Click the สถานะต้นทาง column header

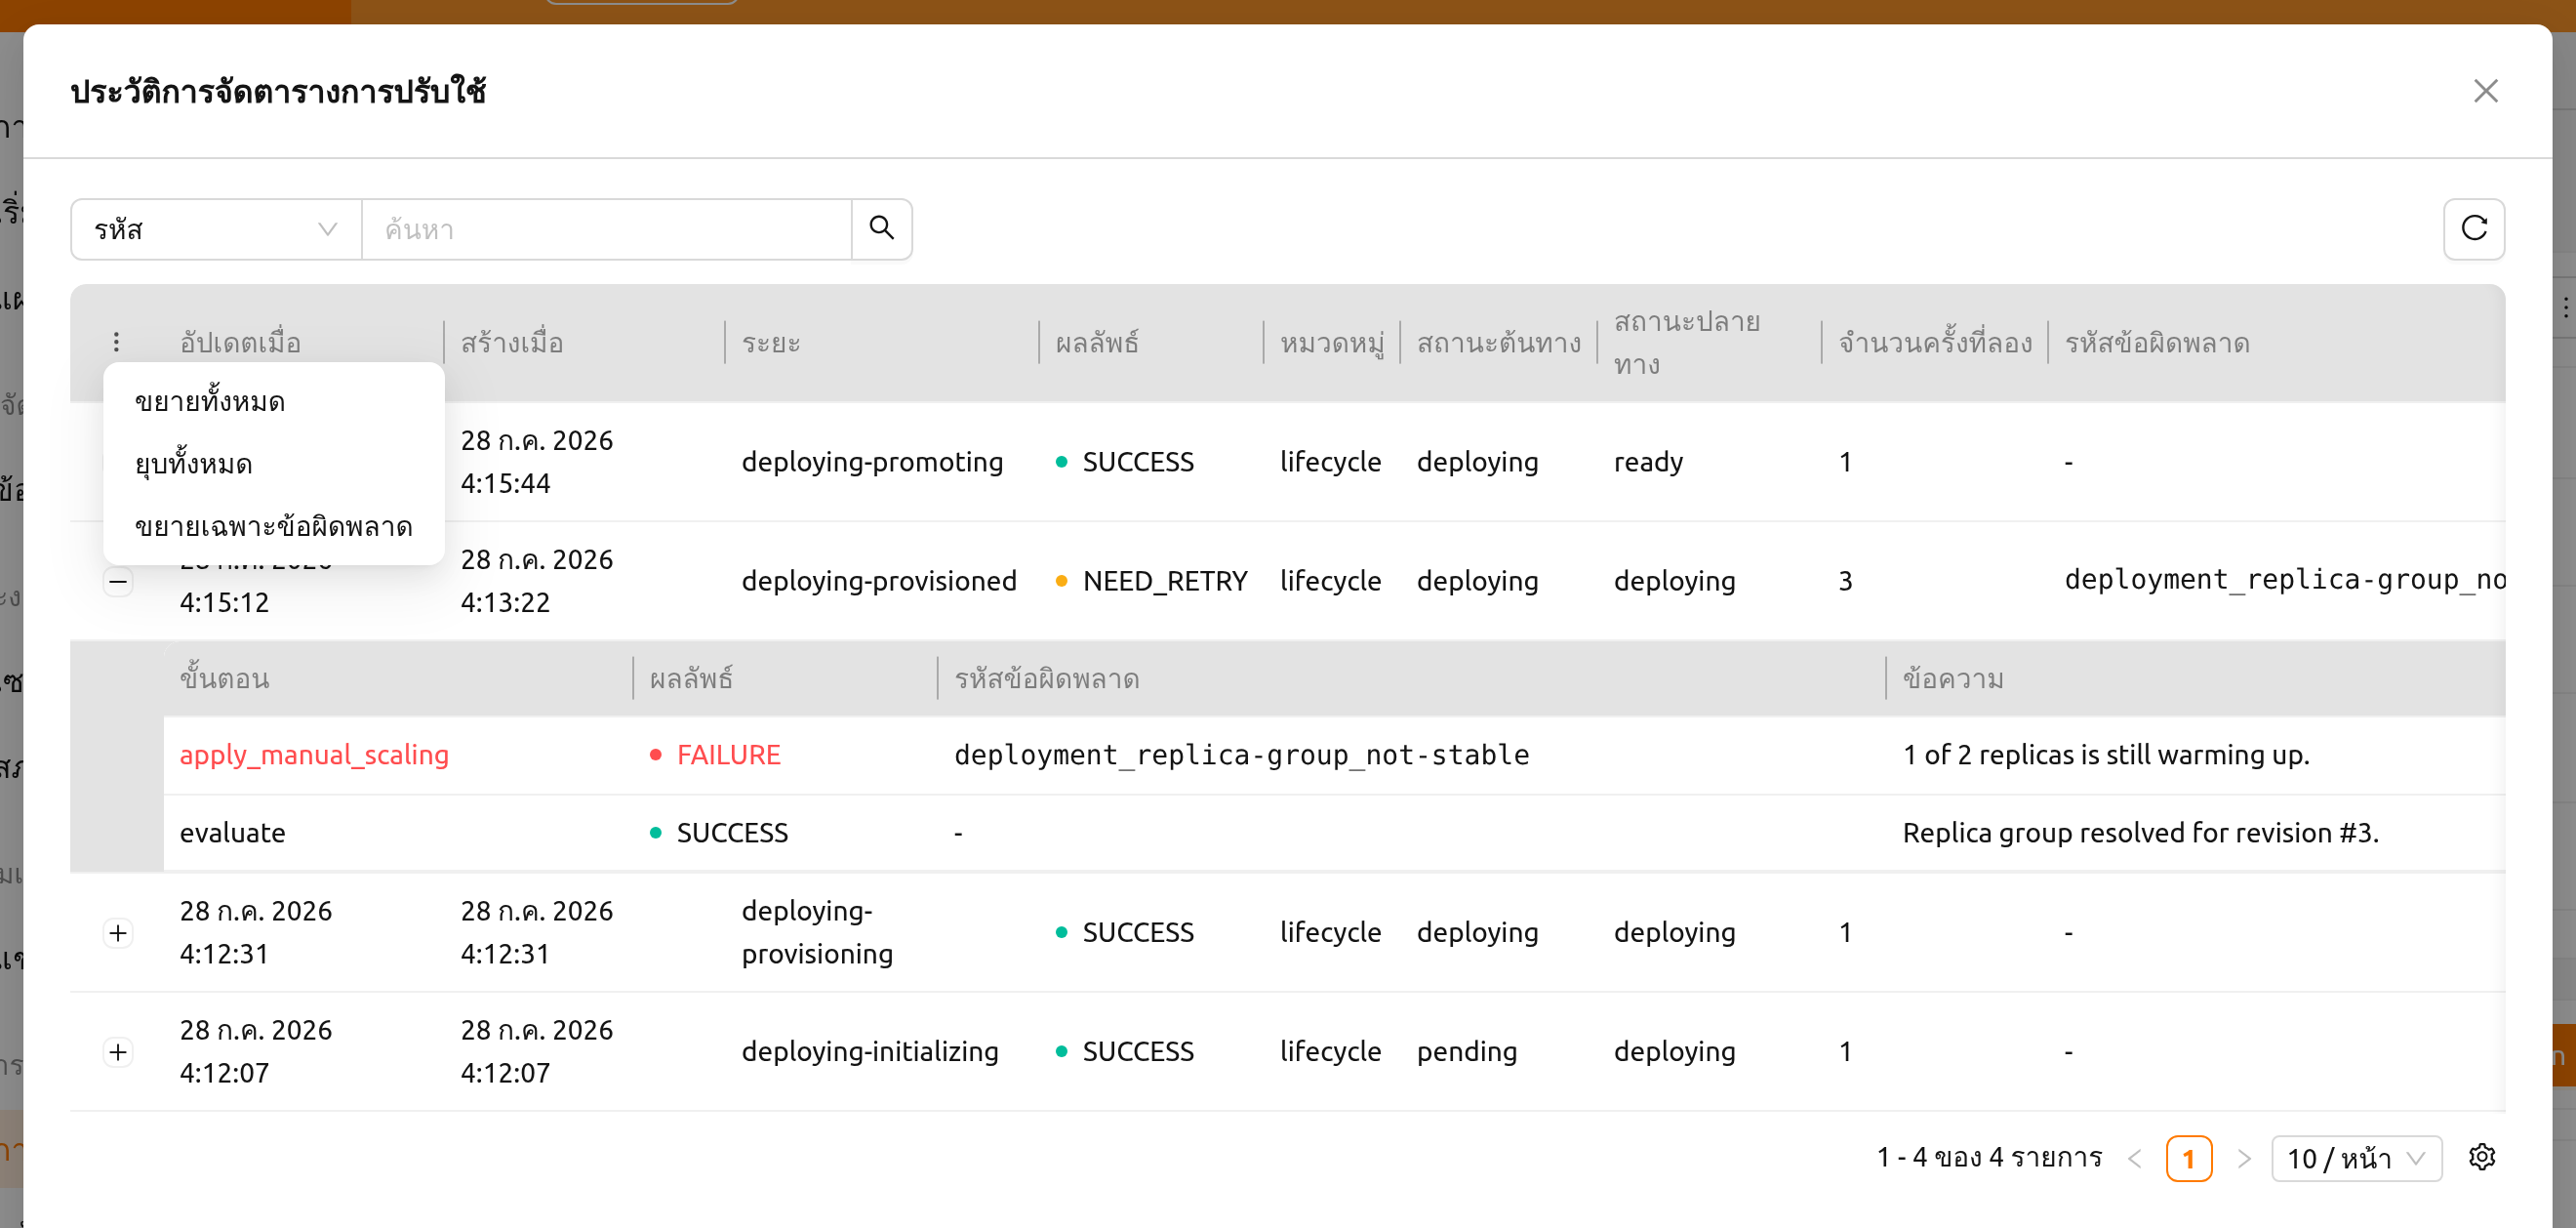coord(1498,343)
